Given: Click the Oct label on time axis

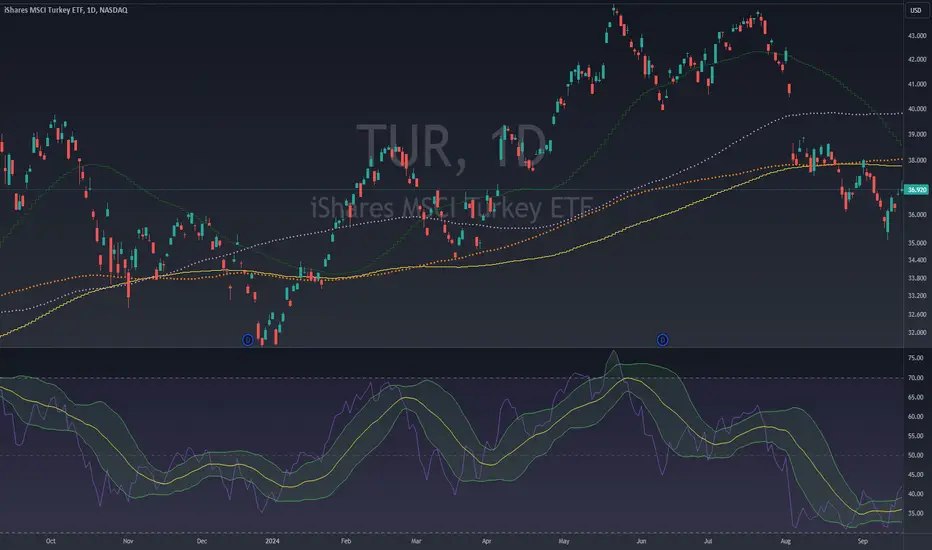Looking at the screenshot, I should (x=51, y=541).
